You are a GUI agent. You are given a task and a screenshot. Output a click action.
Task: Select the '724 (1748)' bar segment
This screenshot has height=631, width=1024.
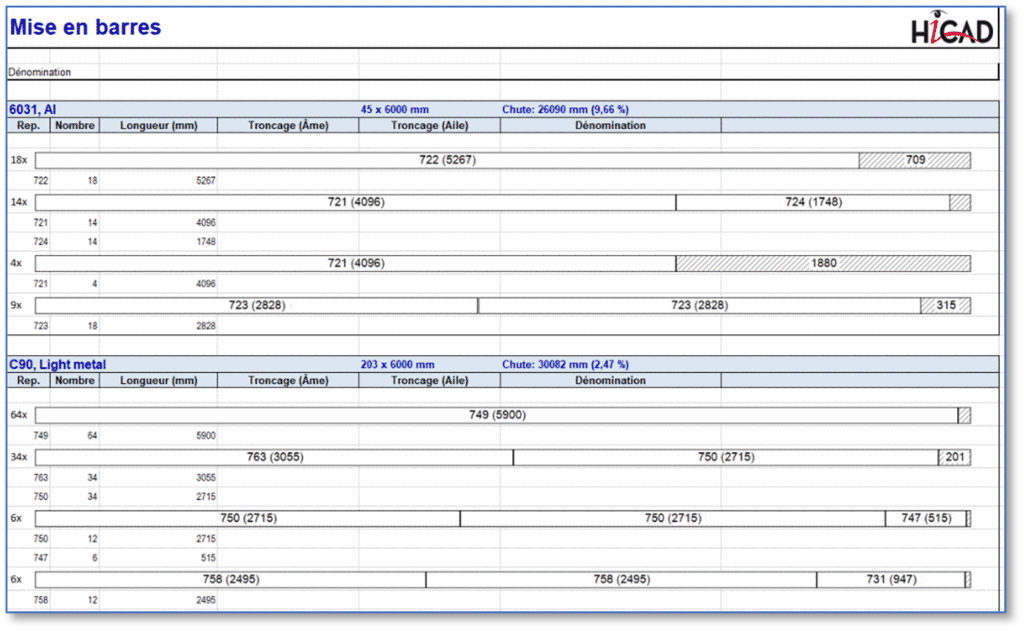[813, 202]
